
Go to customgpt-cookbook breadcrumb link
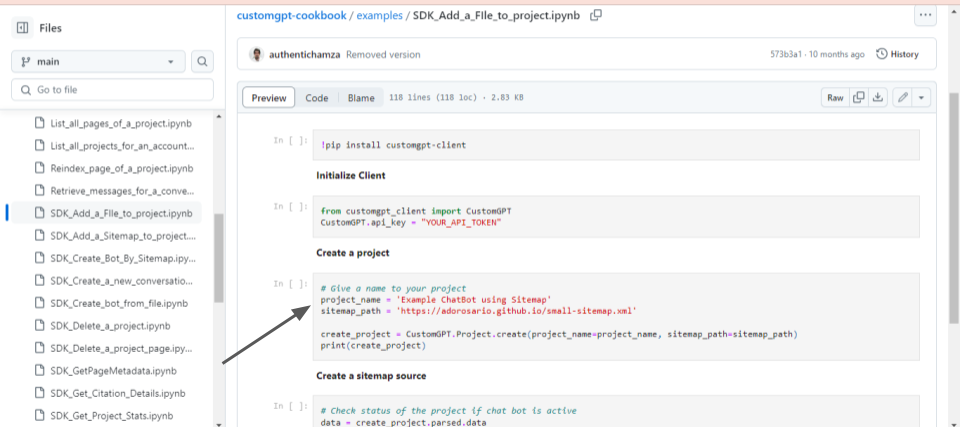(x=291, y=15)
